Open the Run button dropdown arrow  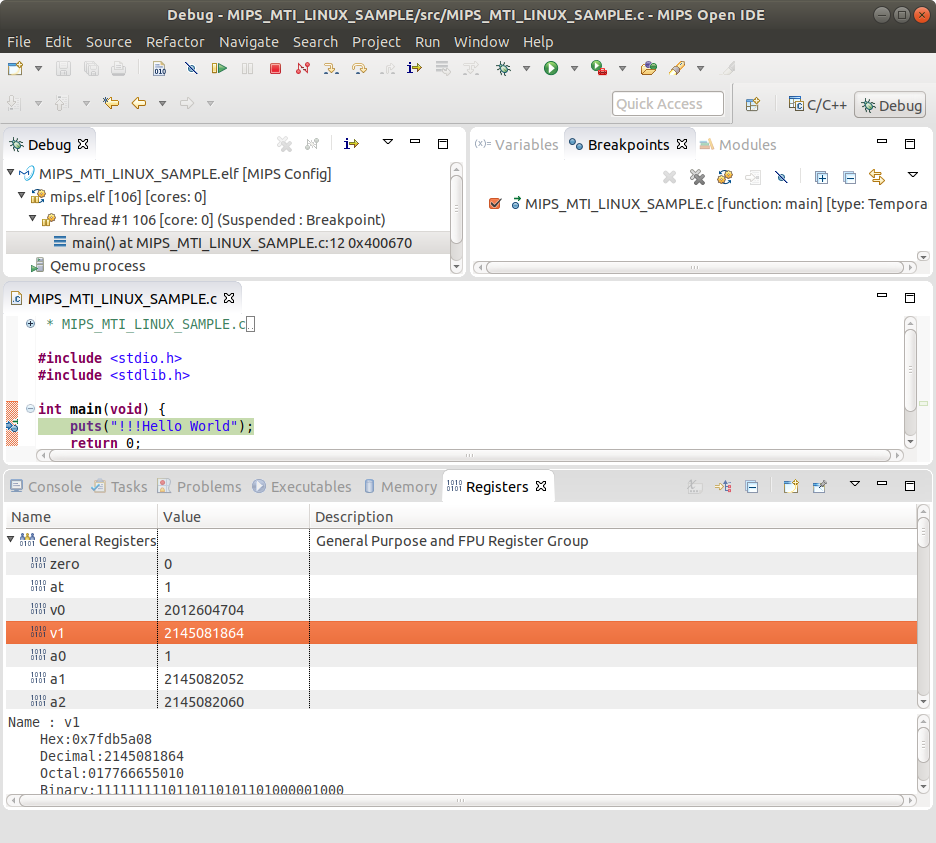574,69
